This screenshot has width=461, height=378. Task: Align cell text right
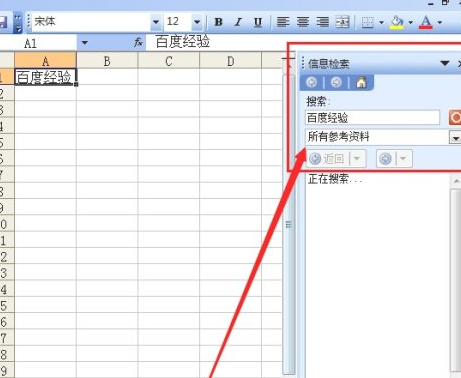pyautogui.click(x=322, y=22)
